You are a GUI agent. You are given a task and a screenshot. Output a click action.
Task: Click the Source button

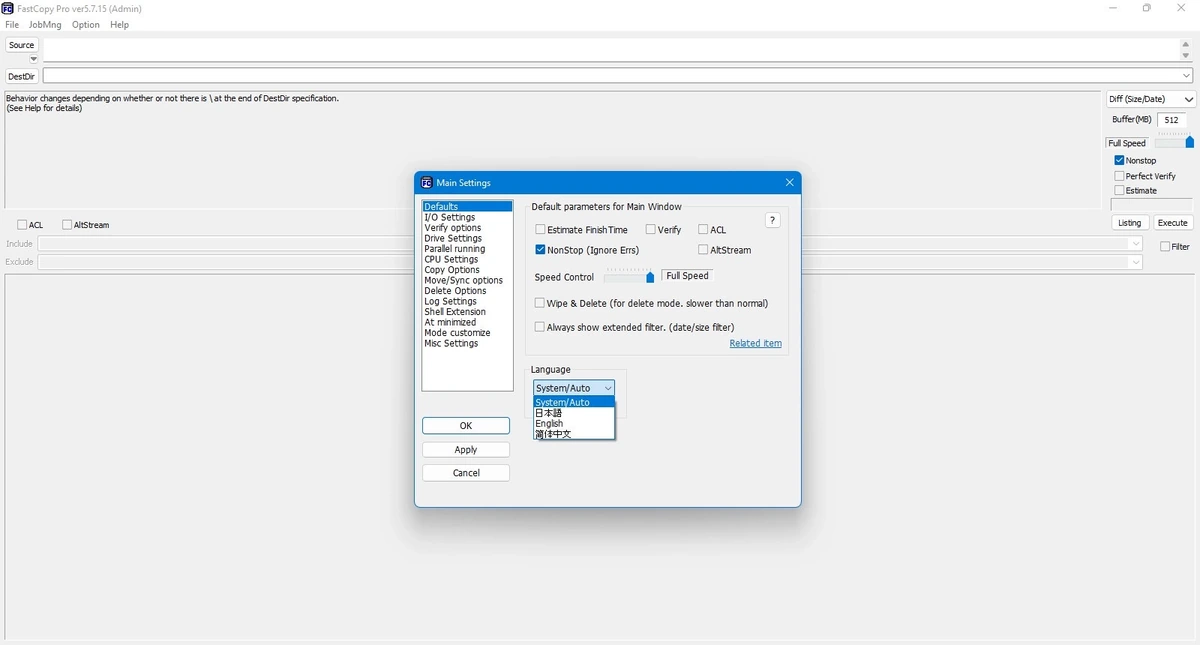pos(21,45)
